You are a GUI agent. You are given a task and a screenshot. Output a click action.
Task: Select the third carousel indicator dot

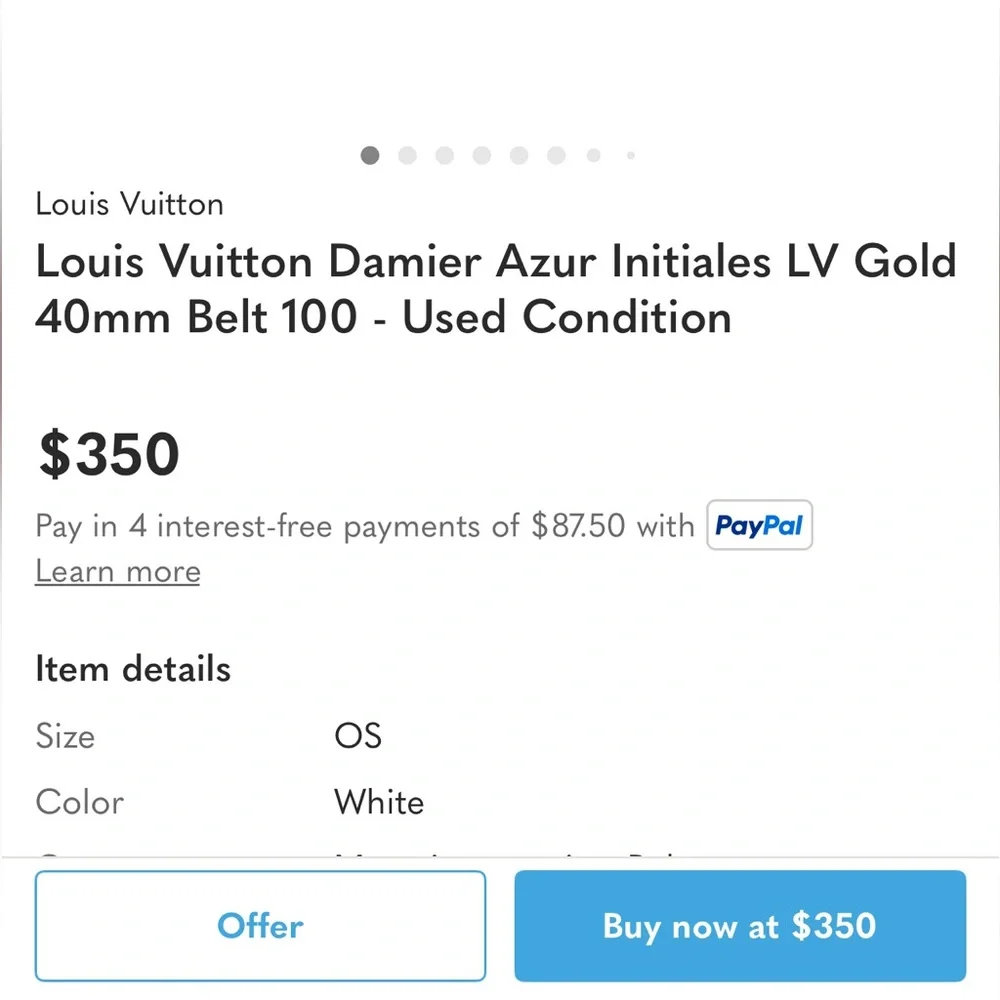click(444, 155)
